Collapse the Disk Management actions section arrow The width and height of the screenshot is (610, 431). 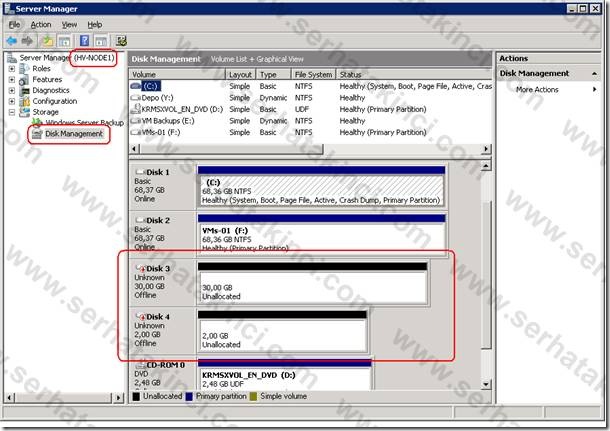(x=594, y=74)
